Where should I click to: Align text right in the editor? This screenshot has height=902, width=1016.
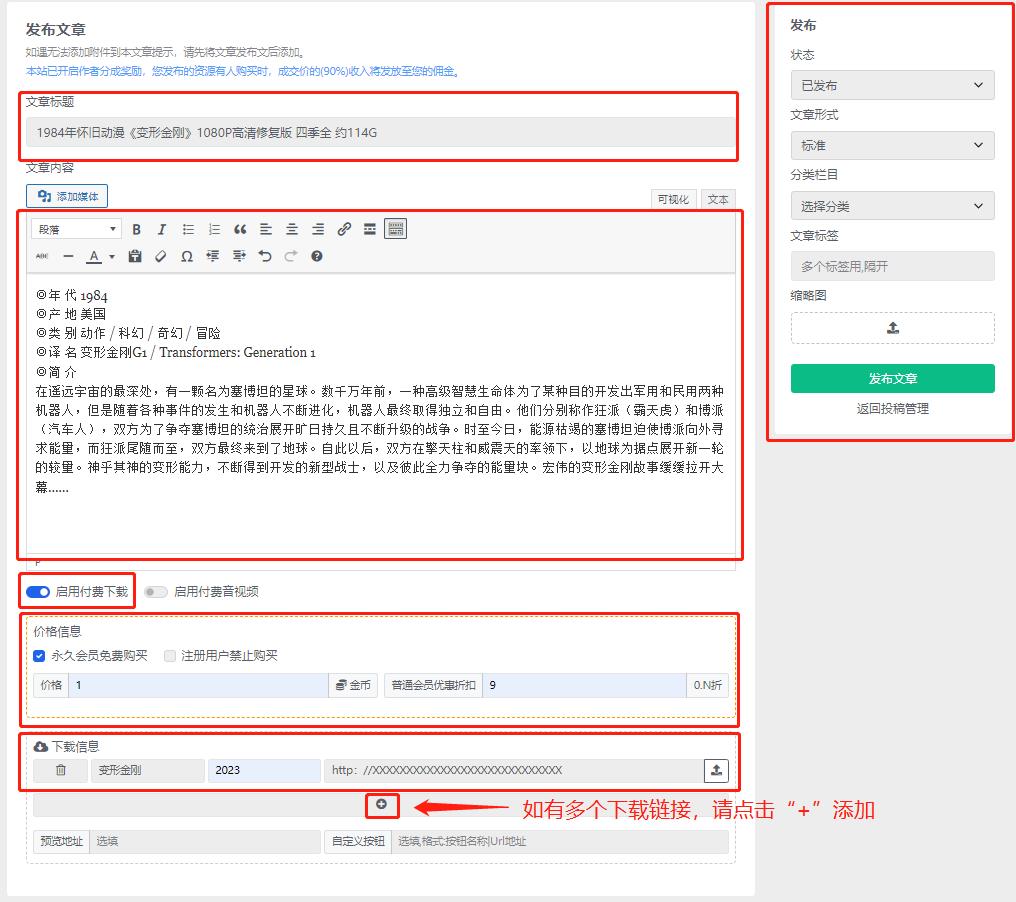[x=318, y=229]
